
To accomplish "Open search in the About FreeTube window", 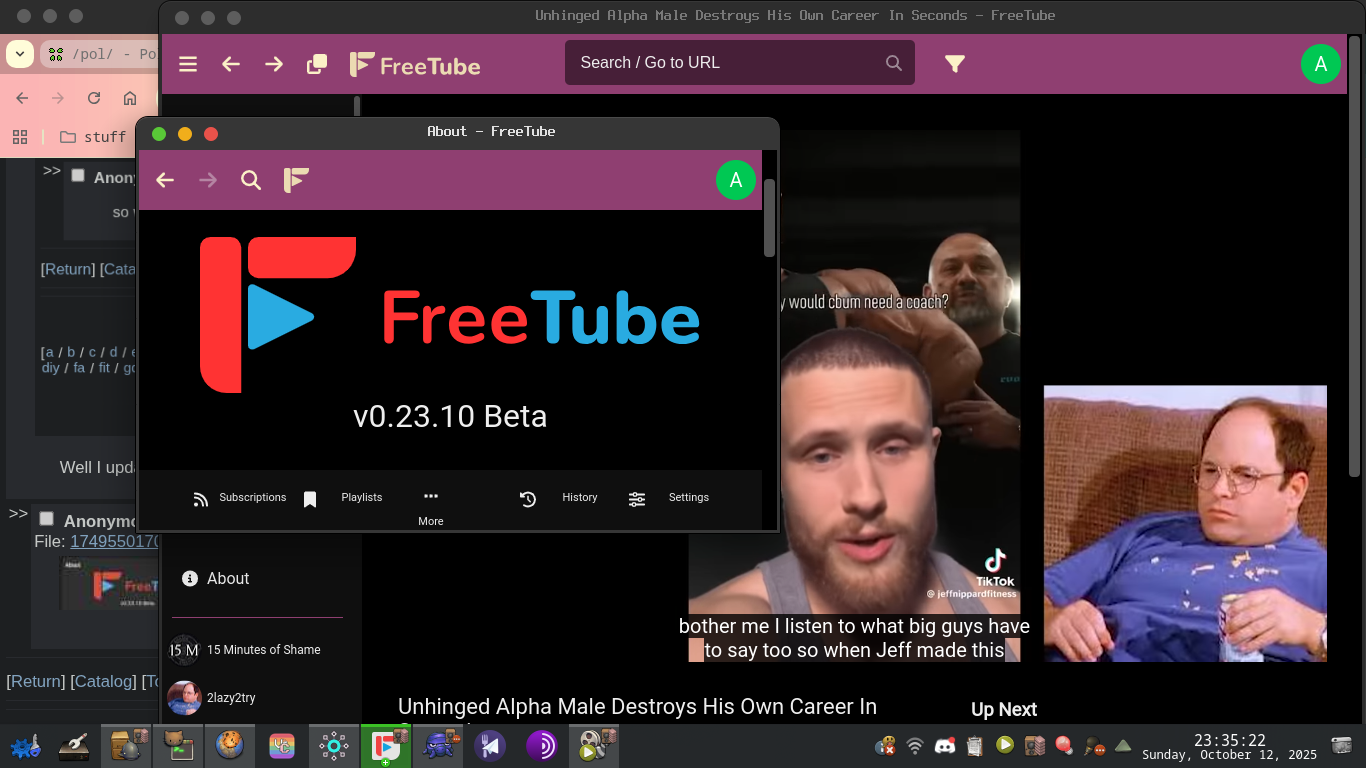I will [251, 180].
